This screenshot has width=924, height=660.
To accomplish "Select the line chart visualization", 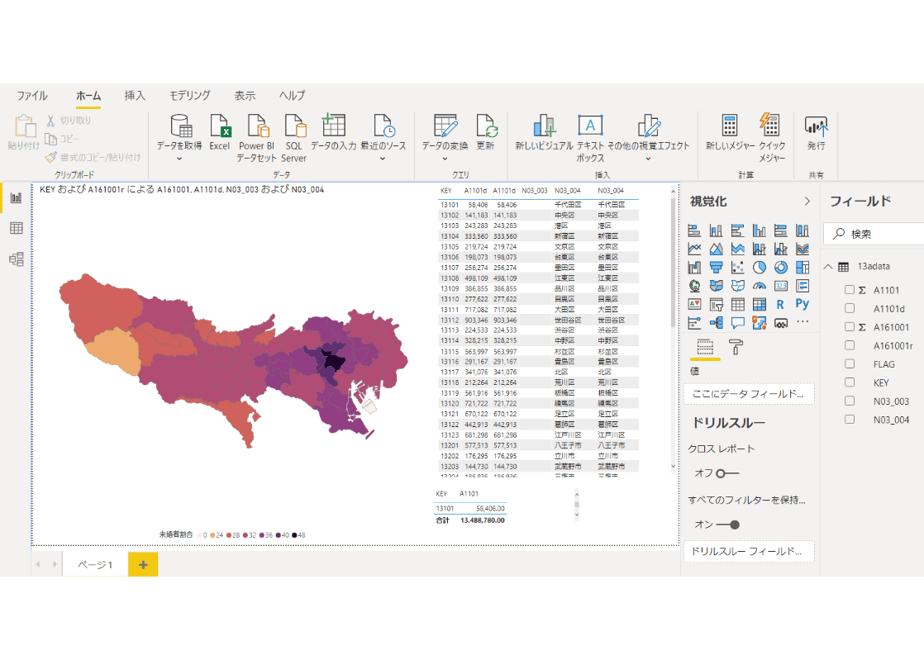I will 695,249.
